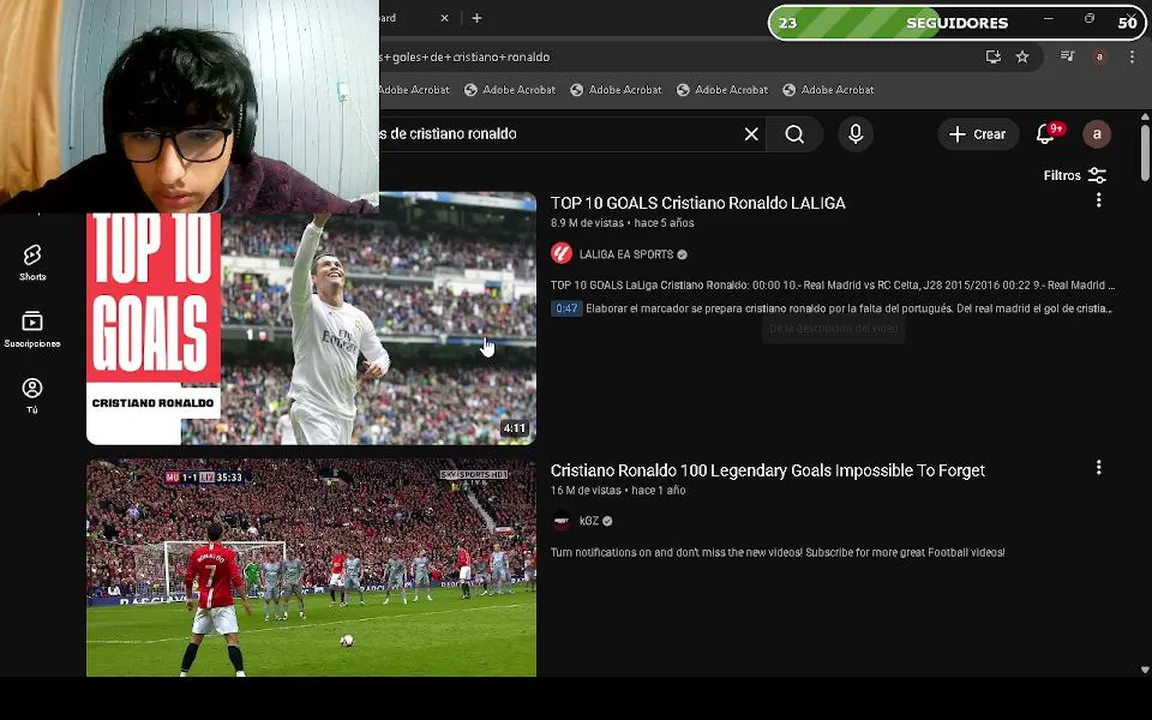Click the kGZ video description text
This screenshot has height=720, width=1152.
(777, 552)
